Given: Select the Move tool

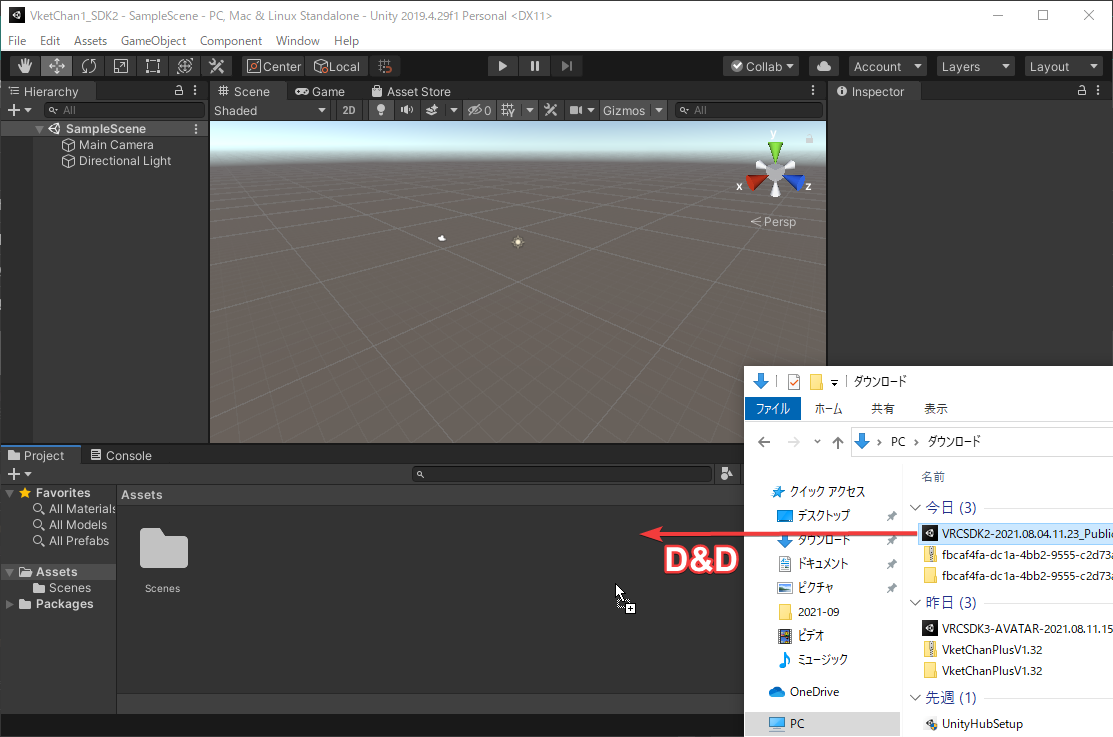Looking at the screenshot, I should click(56, 66).
